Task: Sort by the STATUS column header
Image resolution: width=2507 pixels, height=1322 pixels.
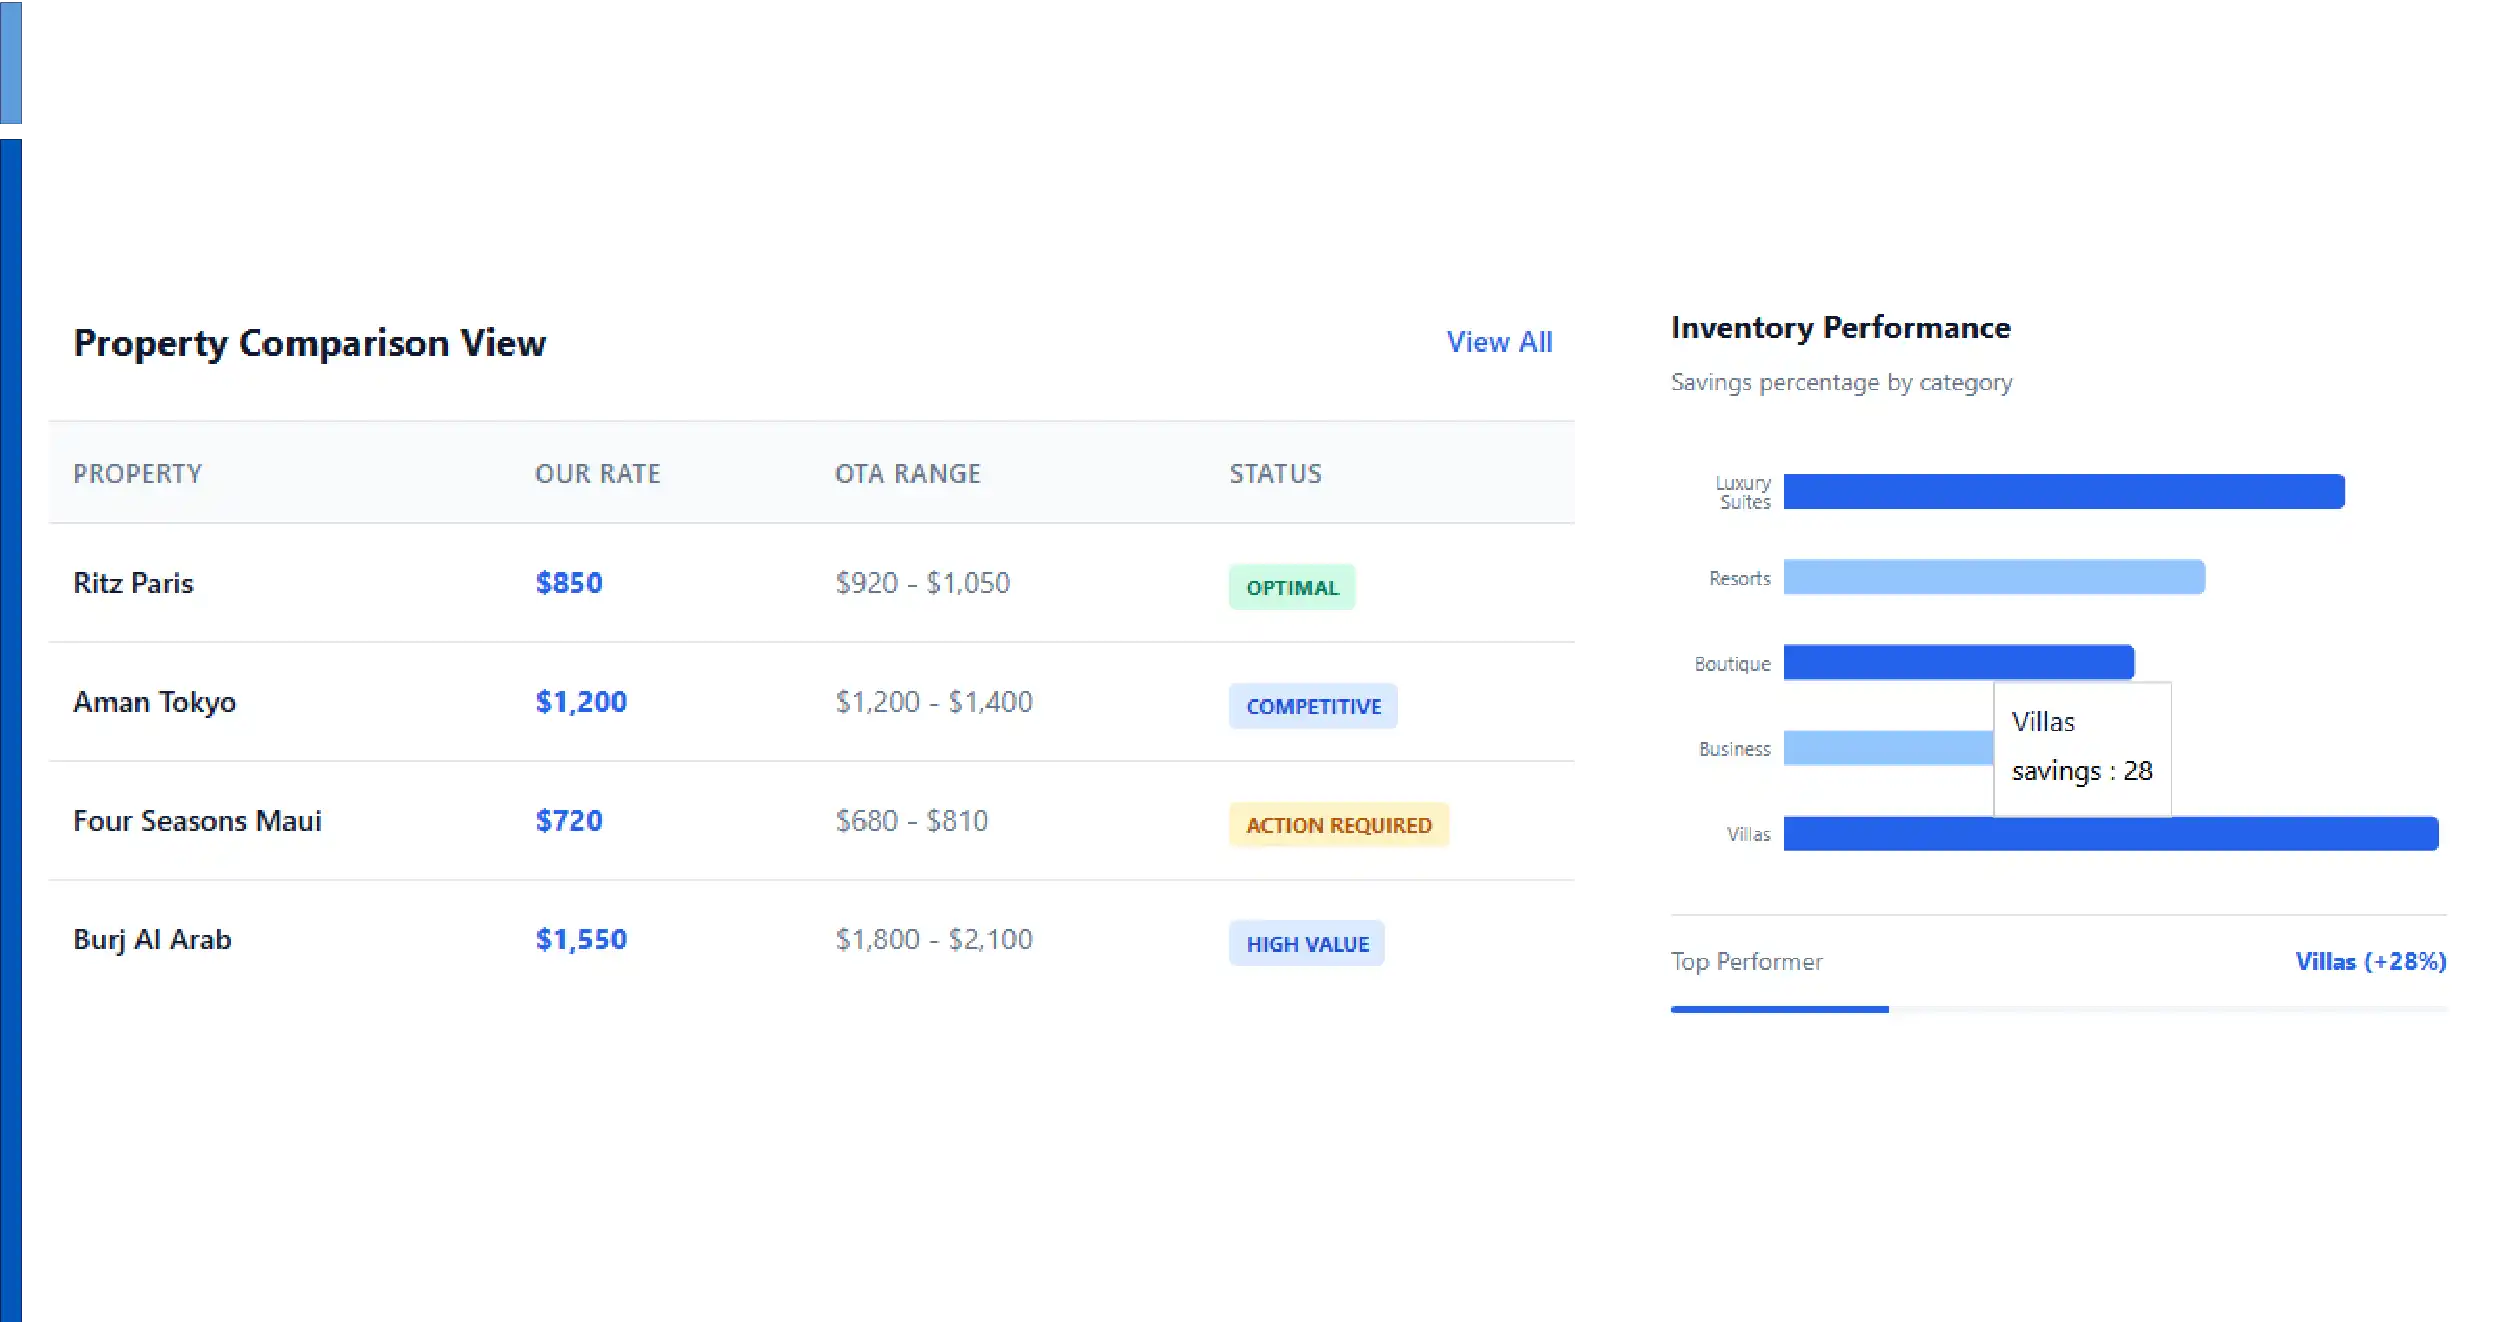Action: point(1274,474)
